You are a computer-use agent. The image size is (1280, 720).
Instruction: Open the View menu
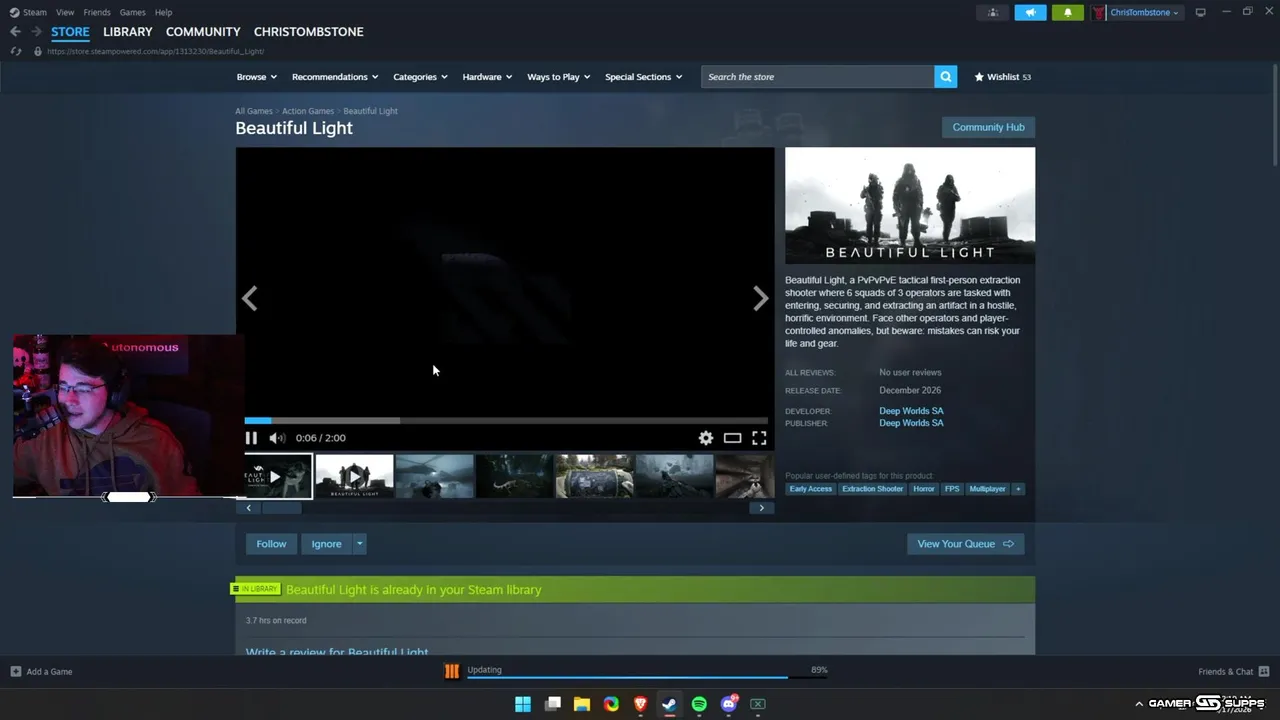65,12
